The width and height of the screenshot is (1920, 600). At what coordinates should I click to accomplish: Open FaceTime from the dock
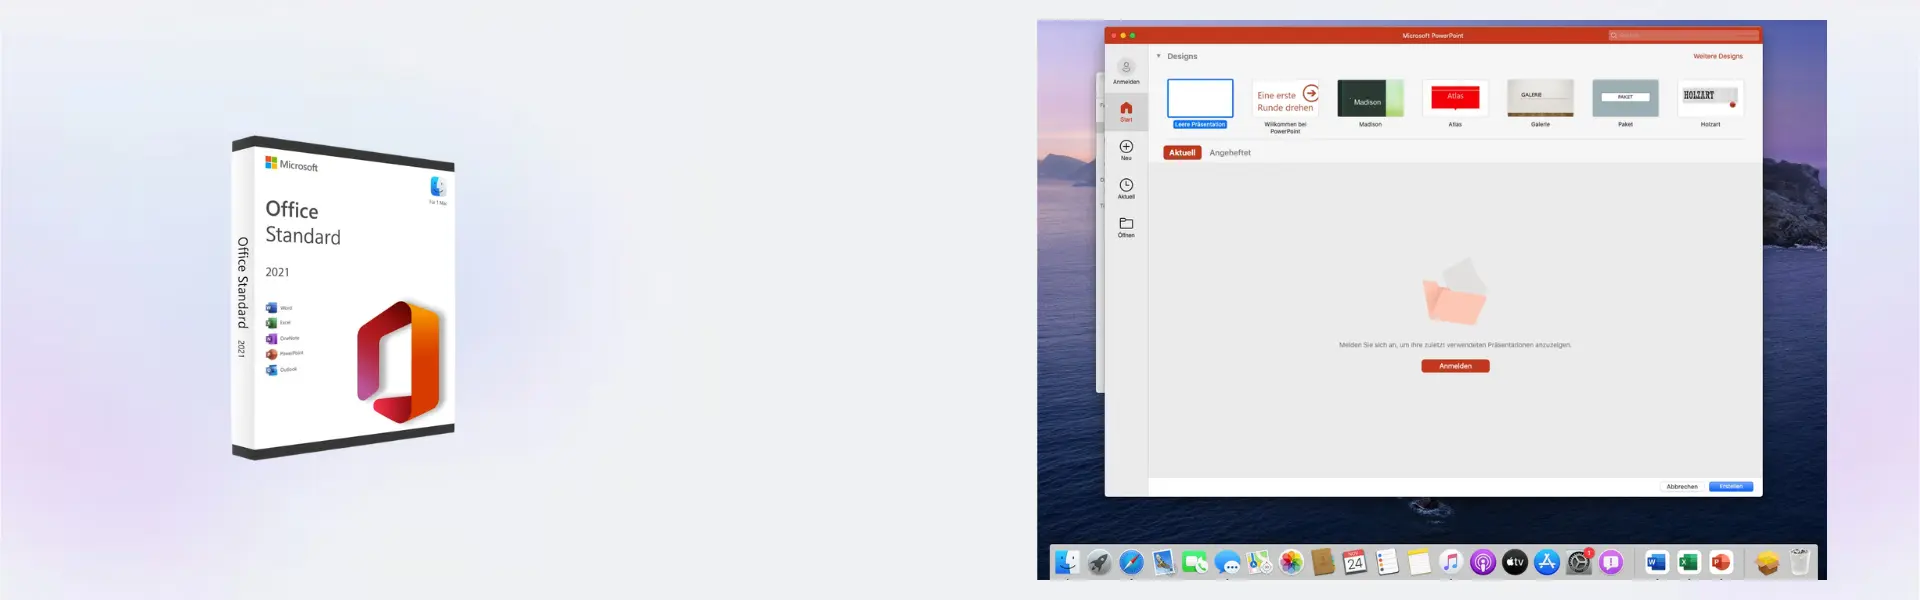click(1195, 563)
